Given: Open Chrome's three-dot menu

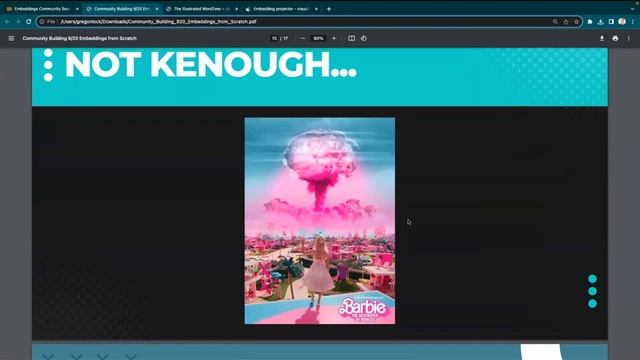Looking at the screenshot, I should tap(633, 22).
